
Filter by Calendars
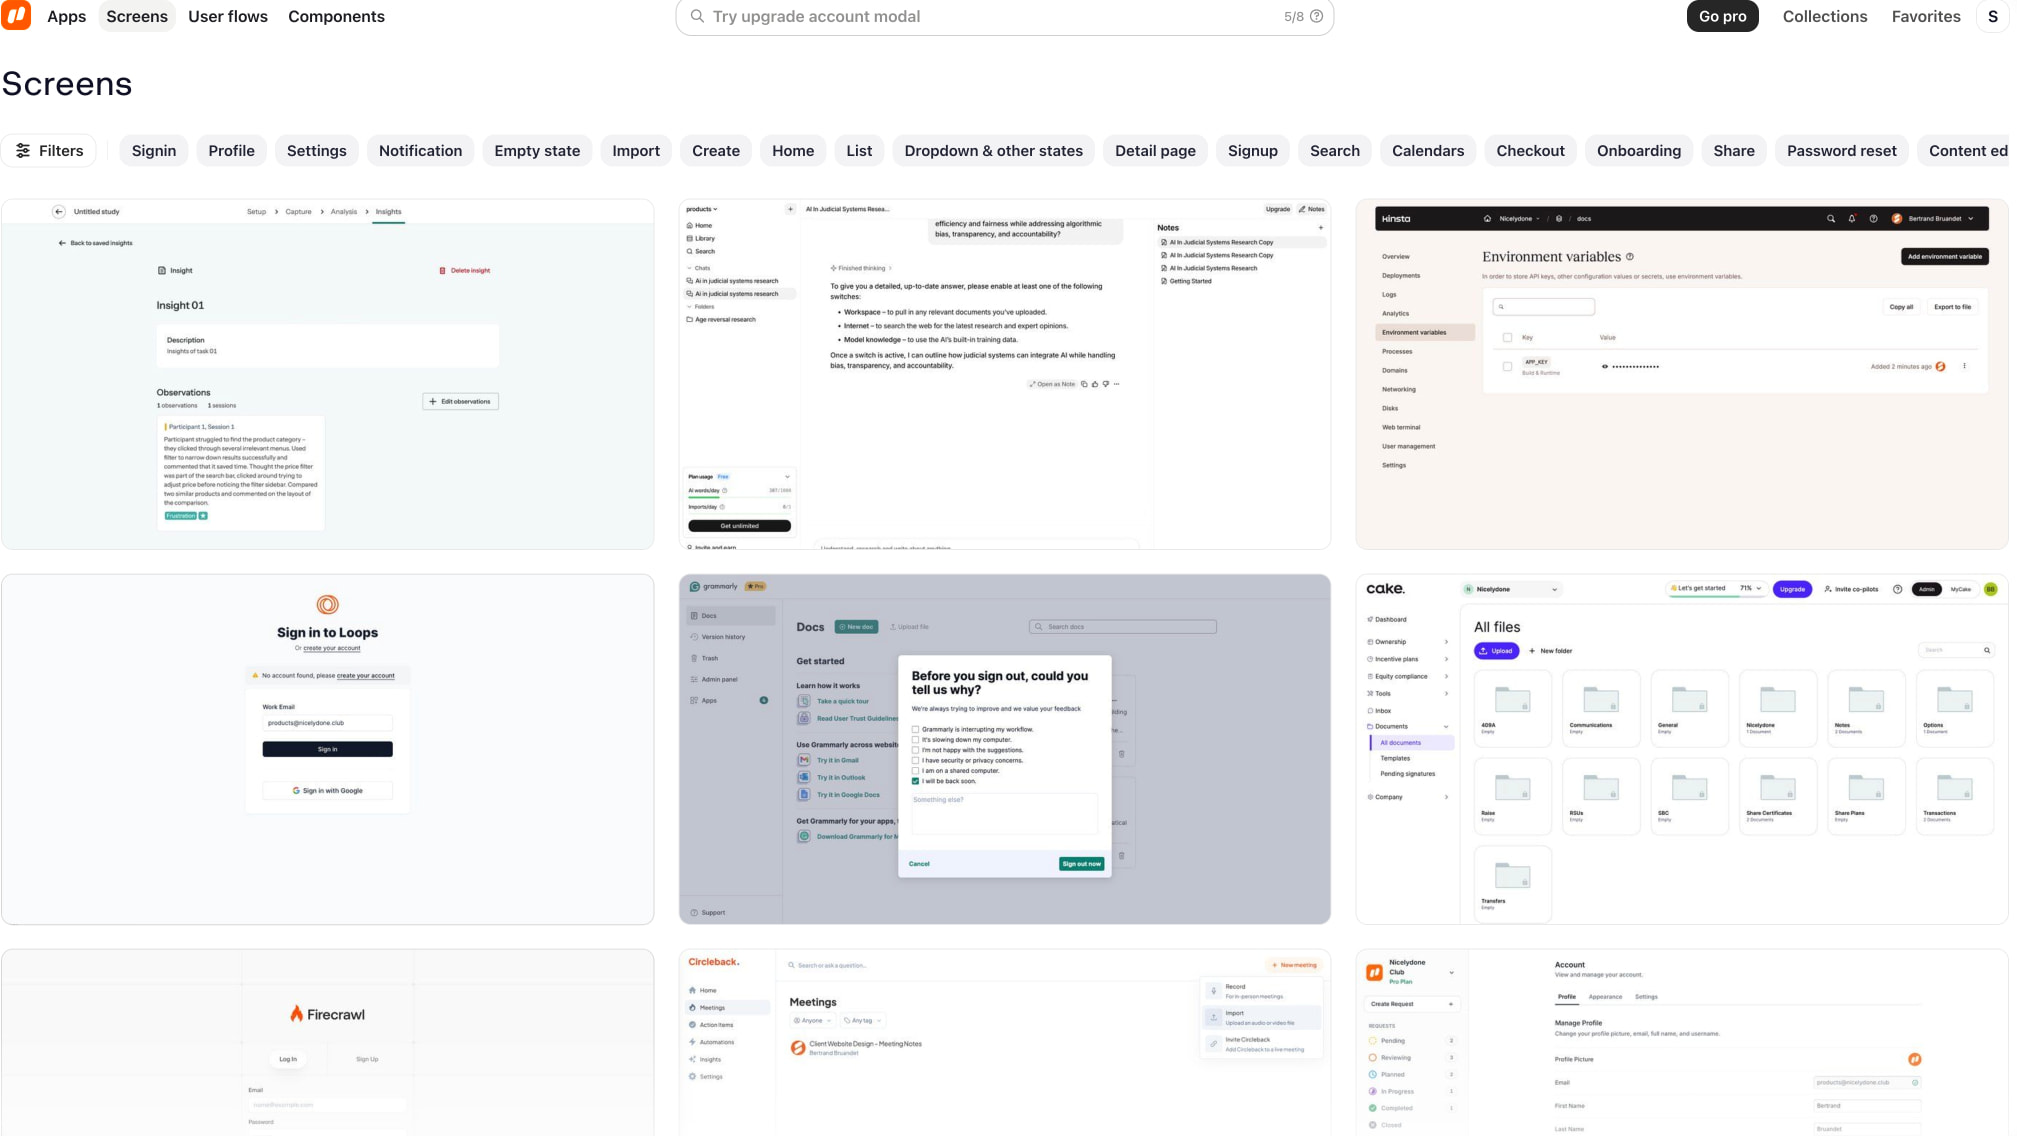[1427, 150]
